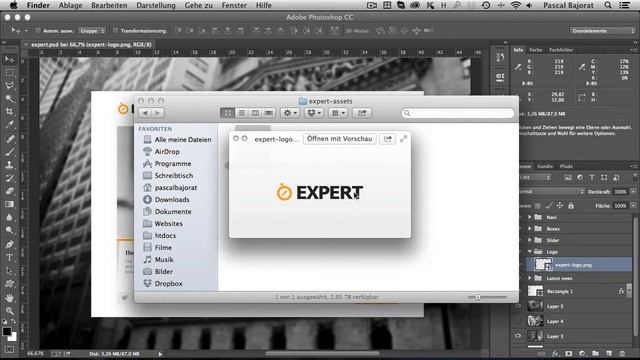Expand the Slider layer group
The width and height of the screenshot is (640, 360).
click(529, 240)
